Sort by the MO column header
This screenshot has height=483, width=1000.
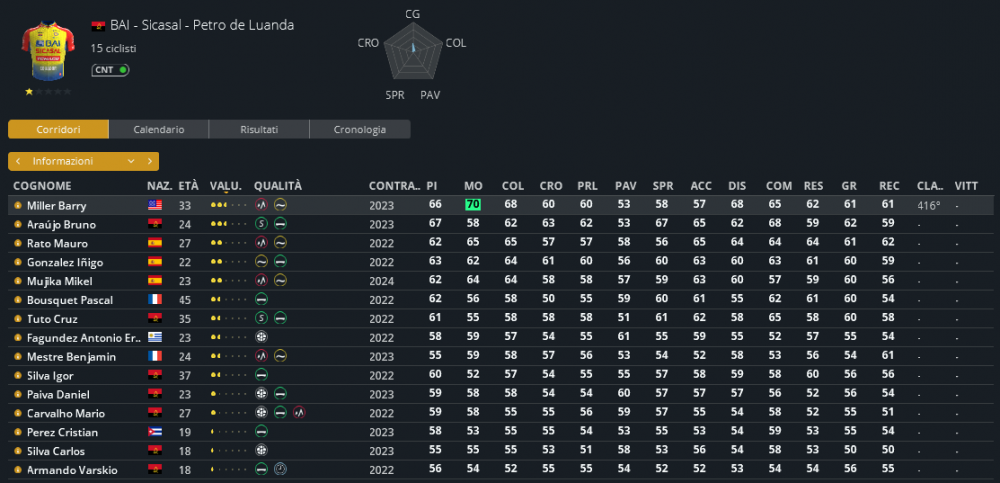(473, 186)
